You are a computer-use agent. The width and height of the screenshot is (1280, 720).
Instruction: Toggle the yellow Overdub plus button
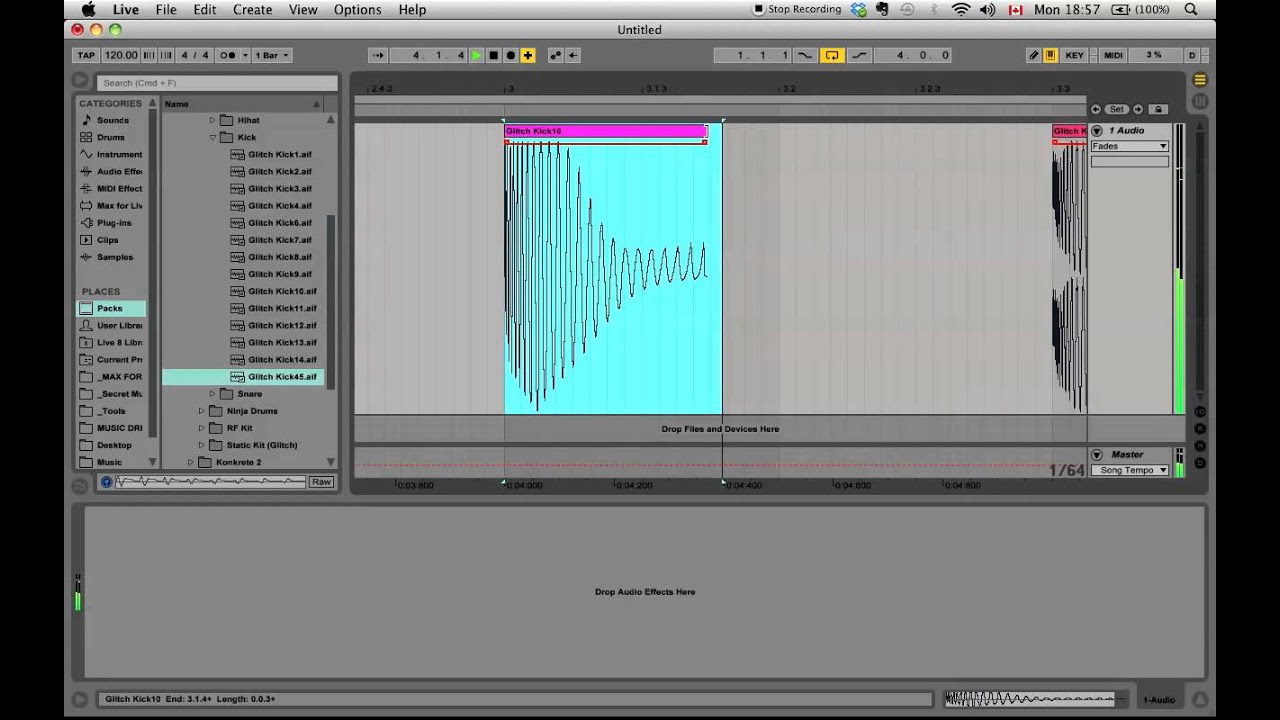point(528,56)
